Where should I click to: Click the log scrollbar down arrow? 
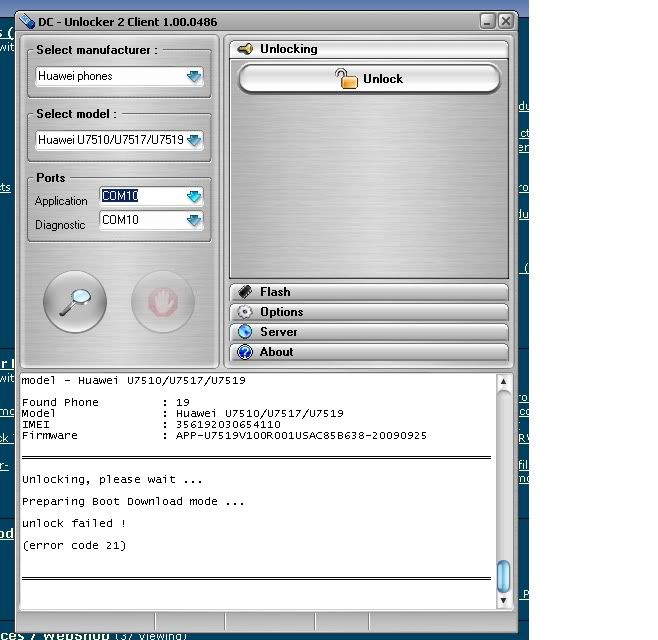pos(504,599)
